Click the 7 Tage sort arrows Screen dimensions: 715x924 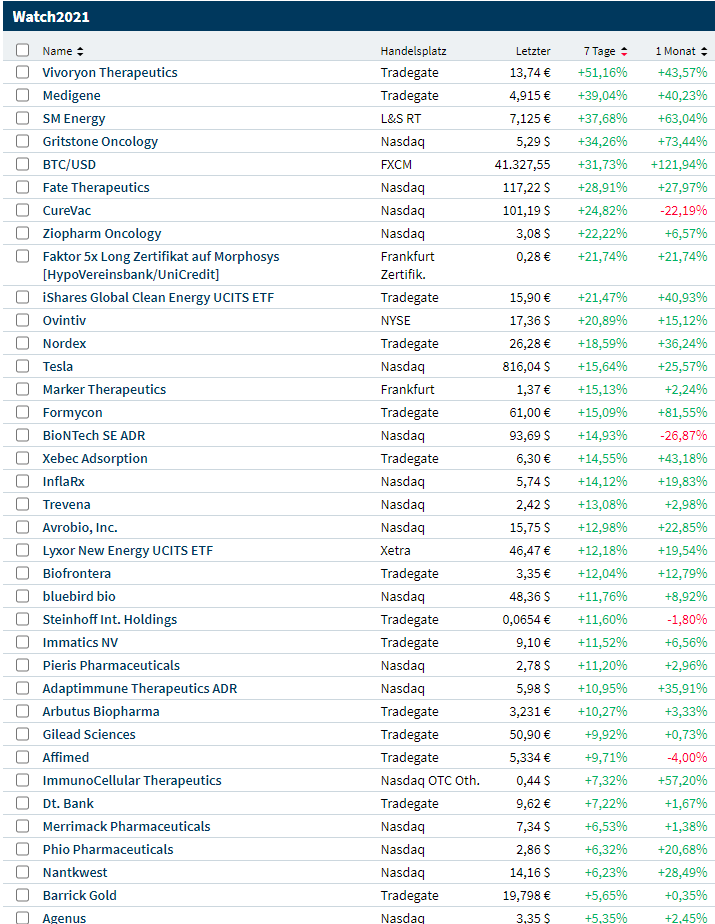point(624,51)
